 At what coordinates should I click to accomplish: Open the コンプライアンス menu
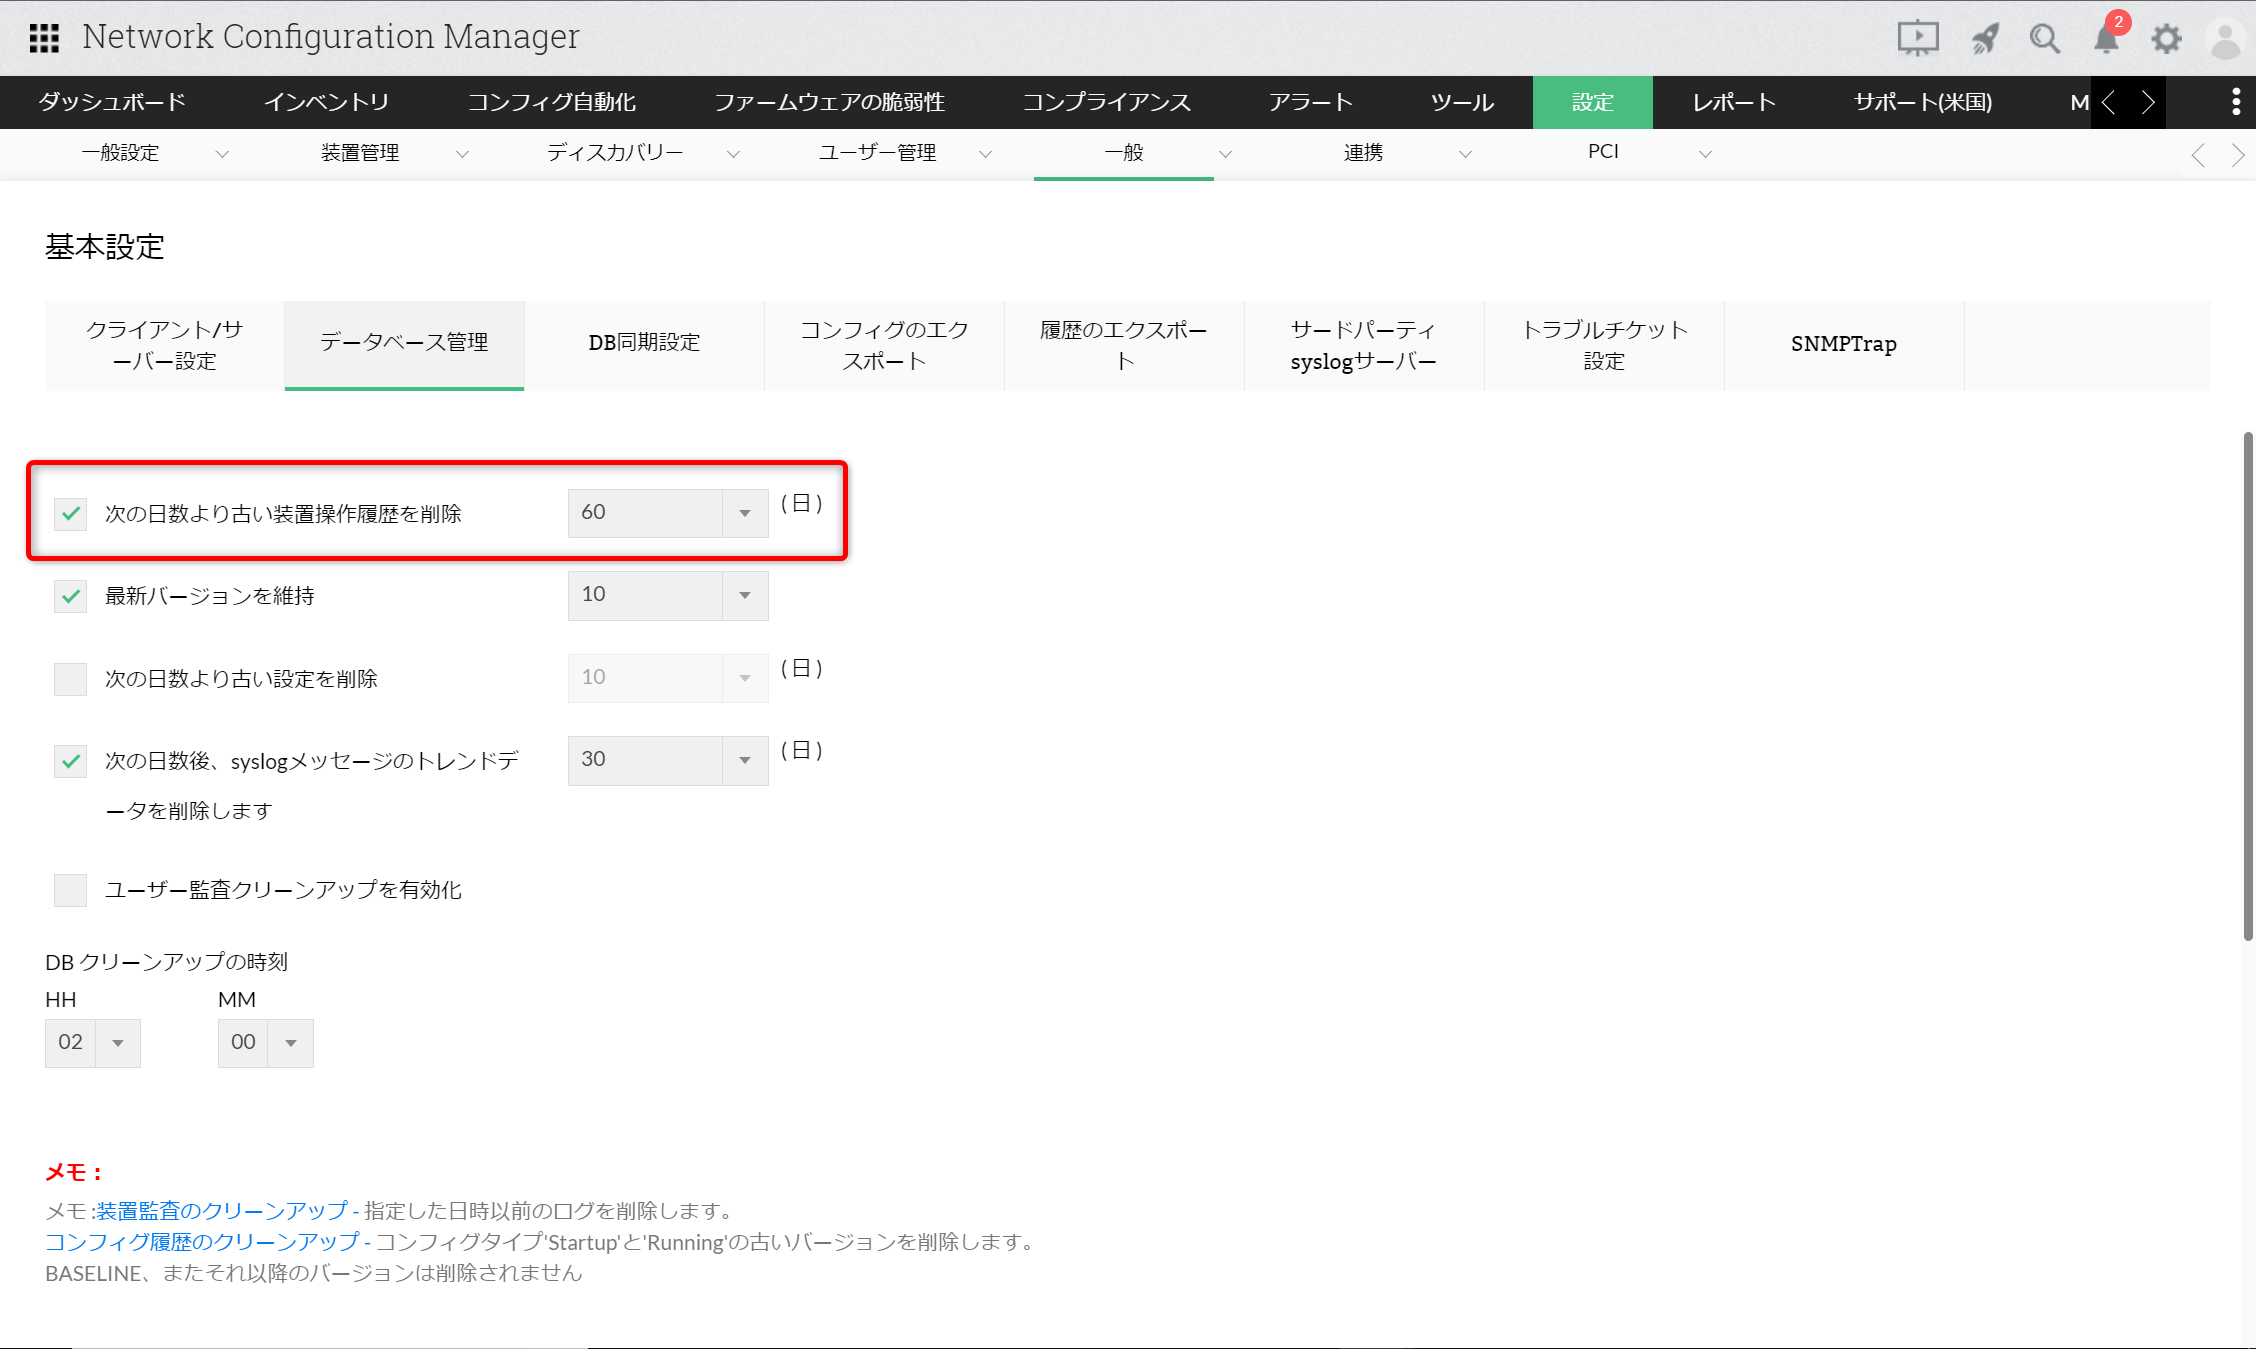(1106, 102)
